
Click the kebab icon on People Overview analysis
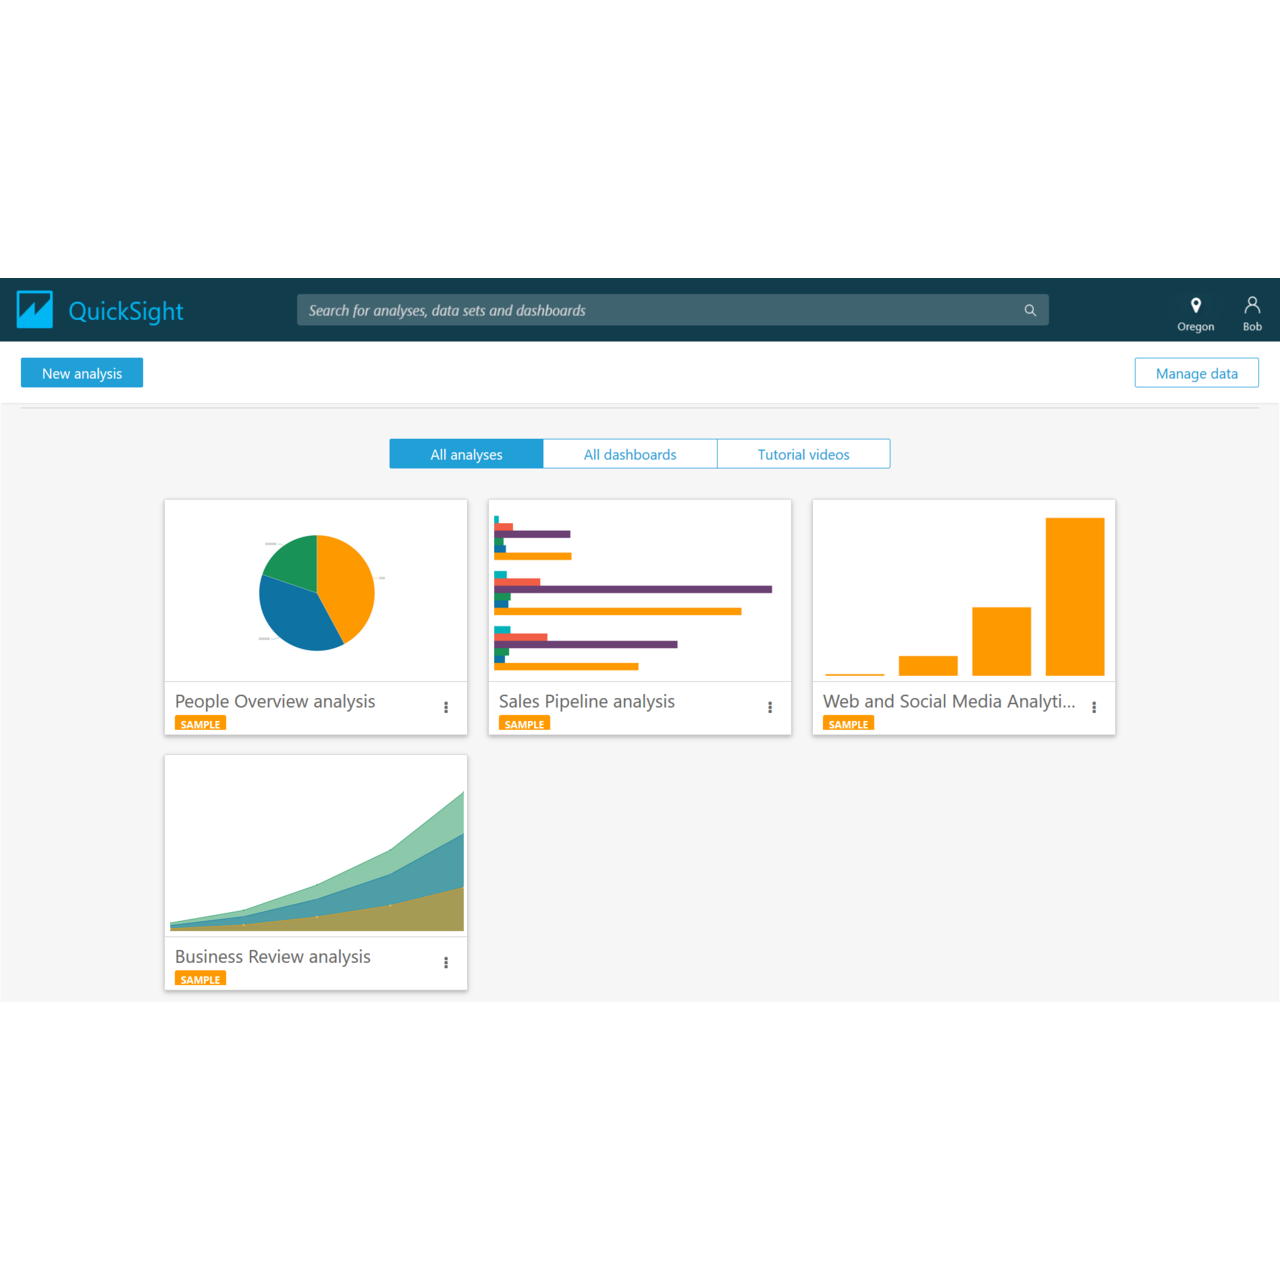[x=446, y=707]
